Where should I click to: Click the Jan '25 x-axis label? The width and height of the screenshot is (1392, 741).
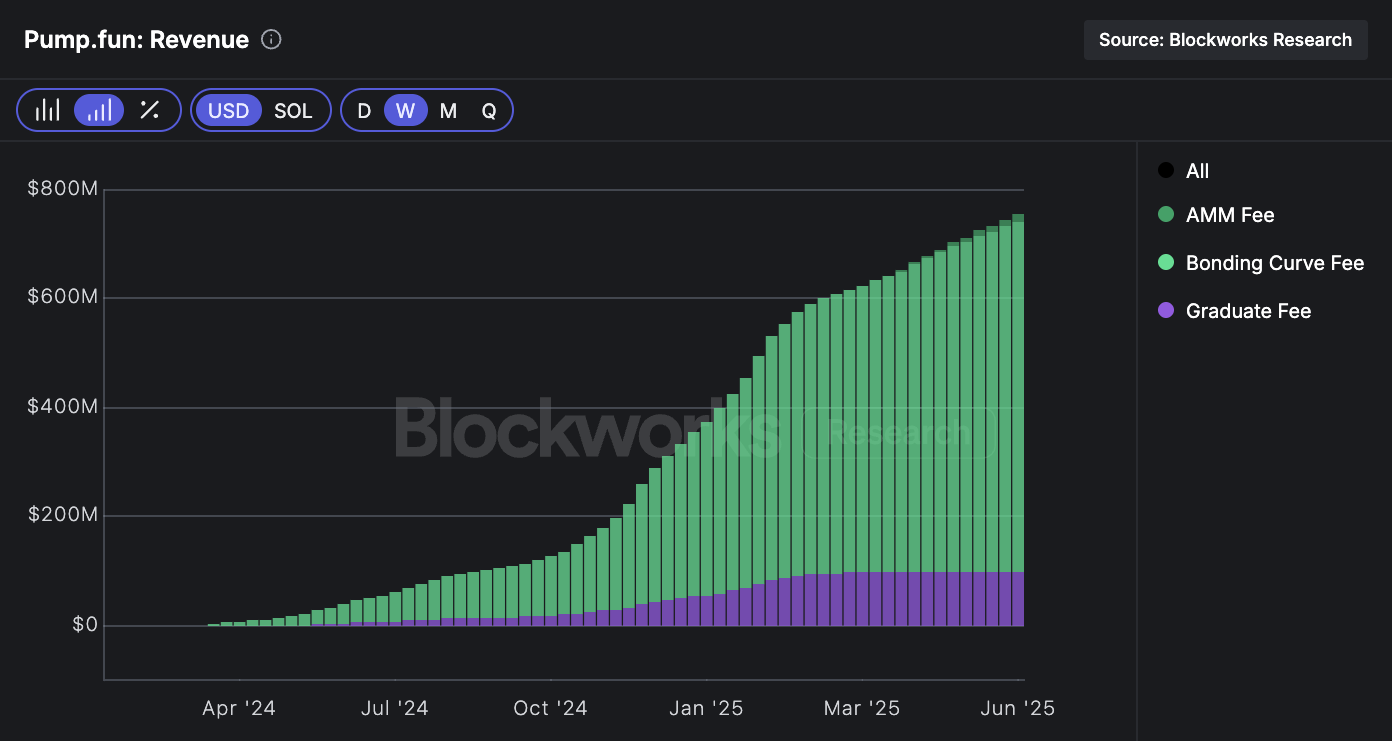point(706,708)
